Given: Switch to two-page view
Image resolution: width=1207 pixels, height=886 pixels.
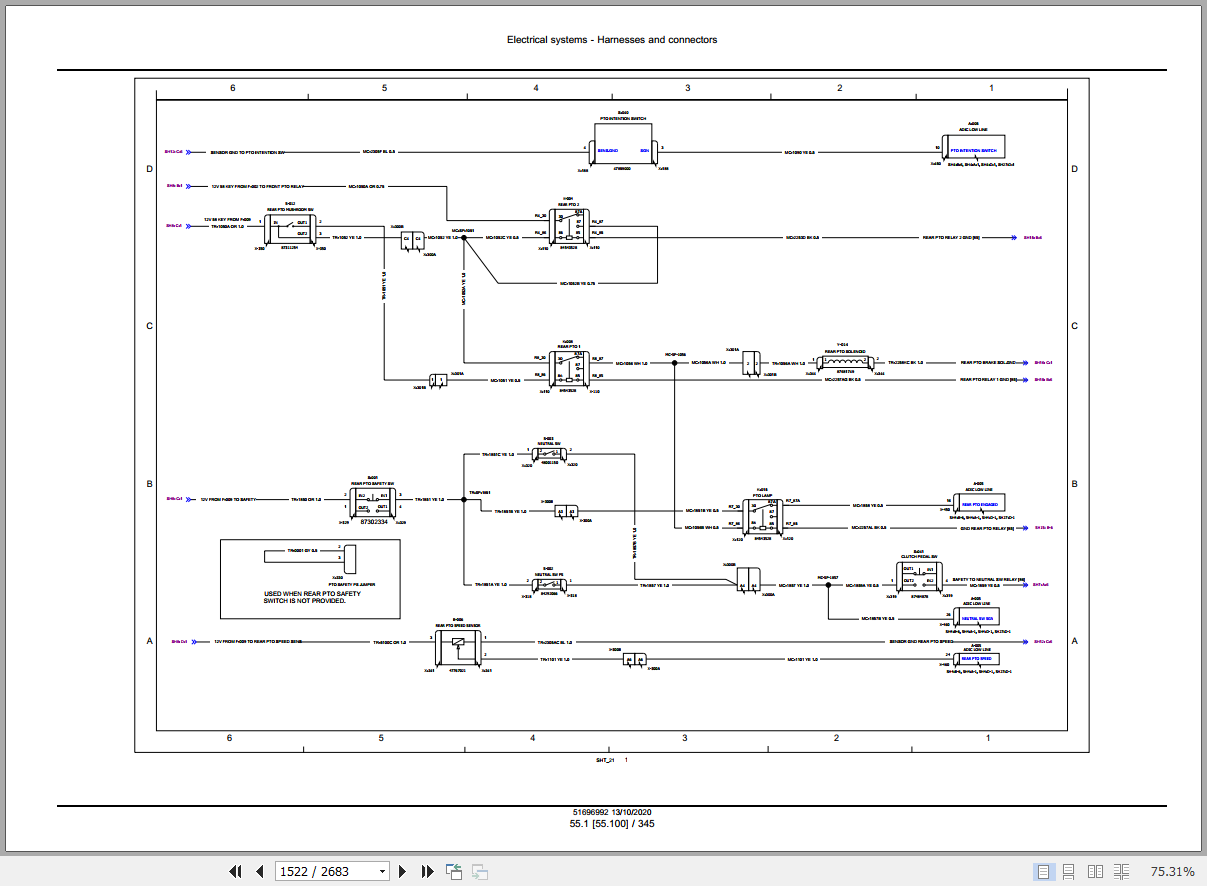Looking at the screenshot, I should [x=1095, y=871].
